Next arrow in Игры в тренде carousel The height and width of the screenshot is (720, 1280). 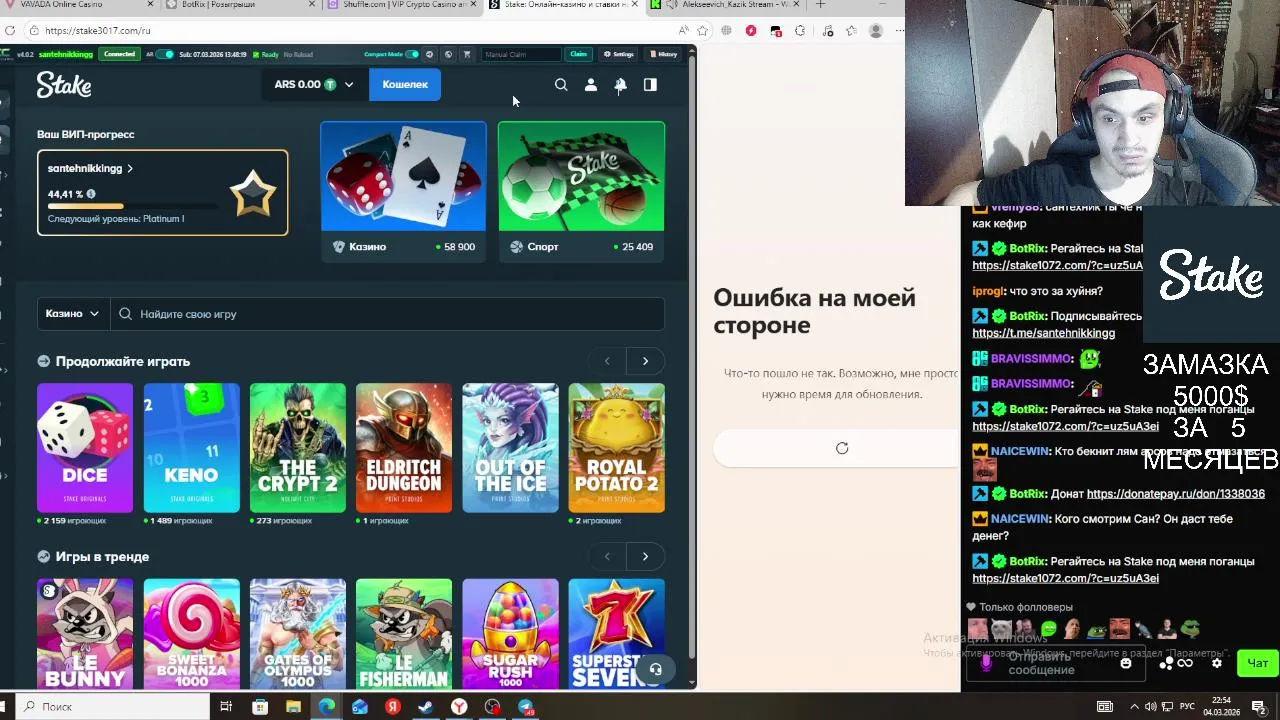(645, 556)
